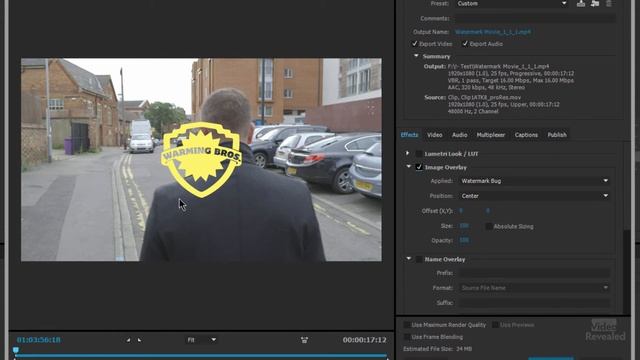Screen dimensions: 640x360
Task: Enable the Name Overlay checkbox
Action: 419,259
